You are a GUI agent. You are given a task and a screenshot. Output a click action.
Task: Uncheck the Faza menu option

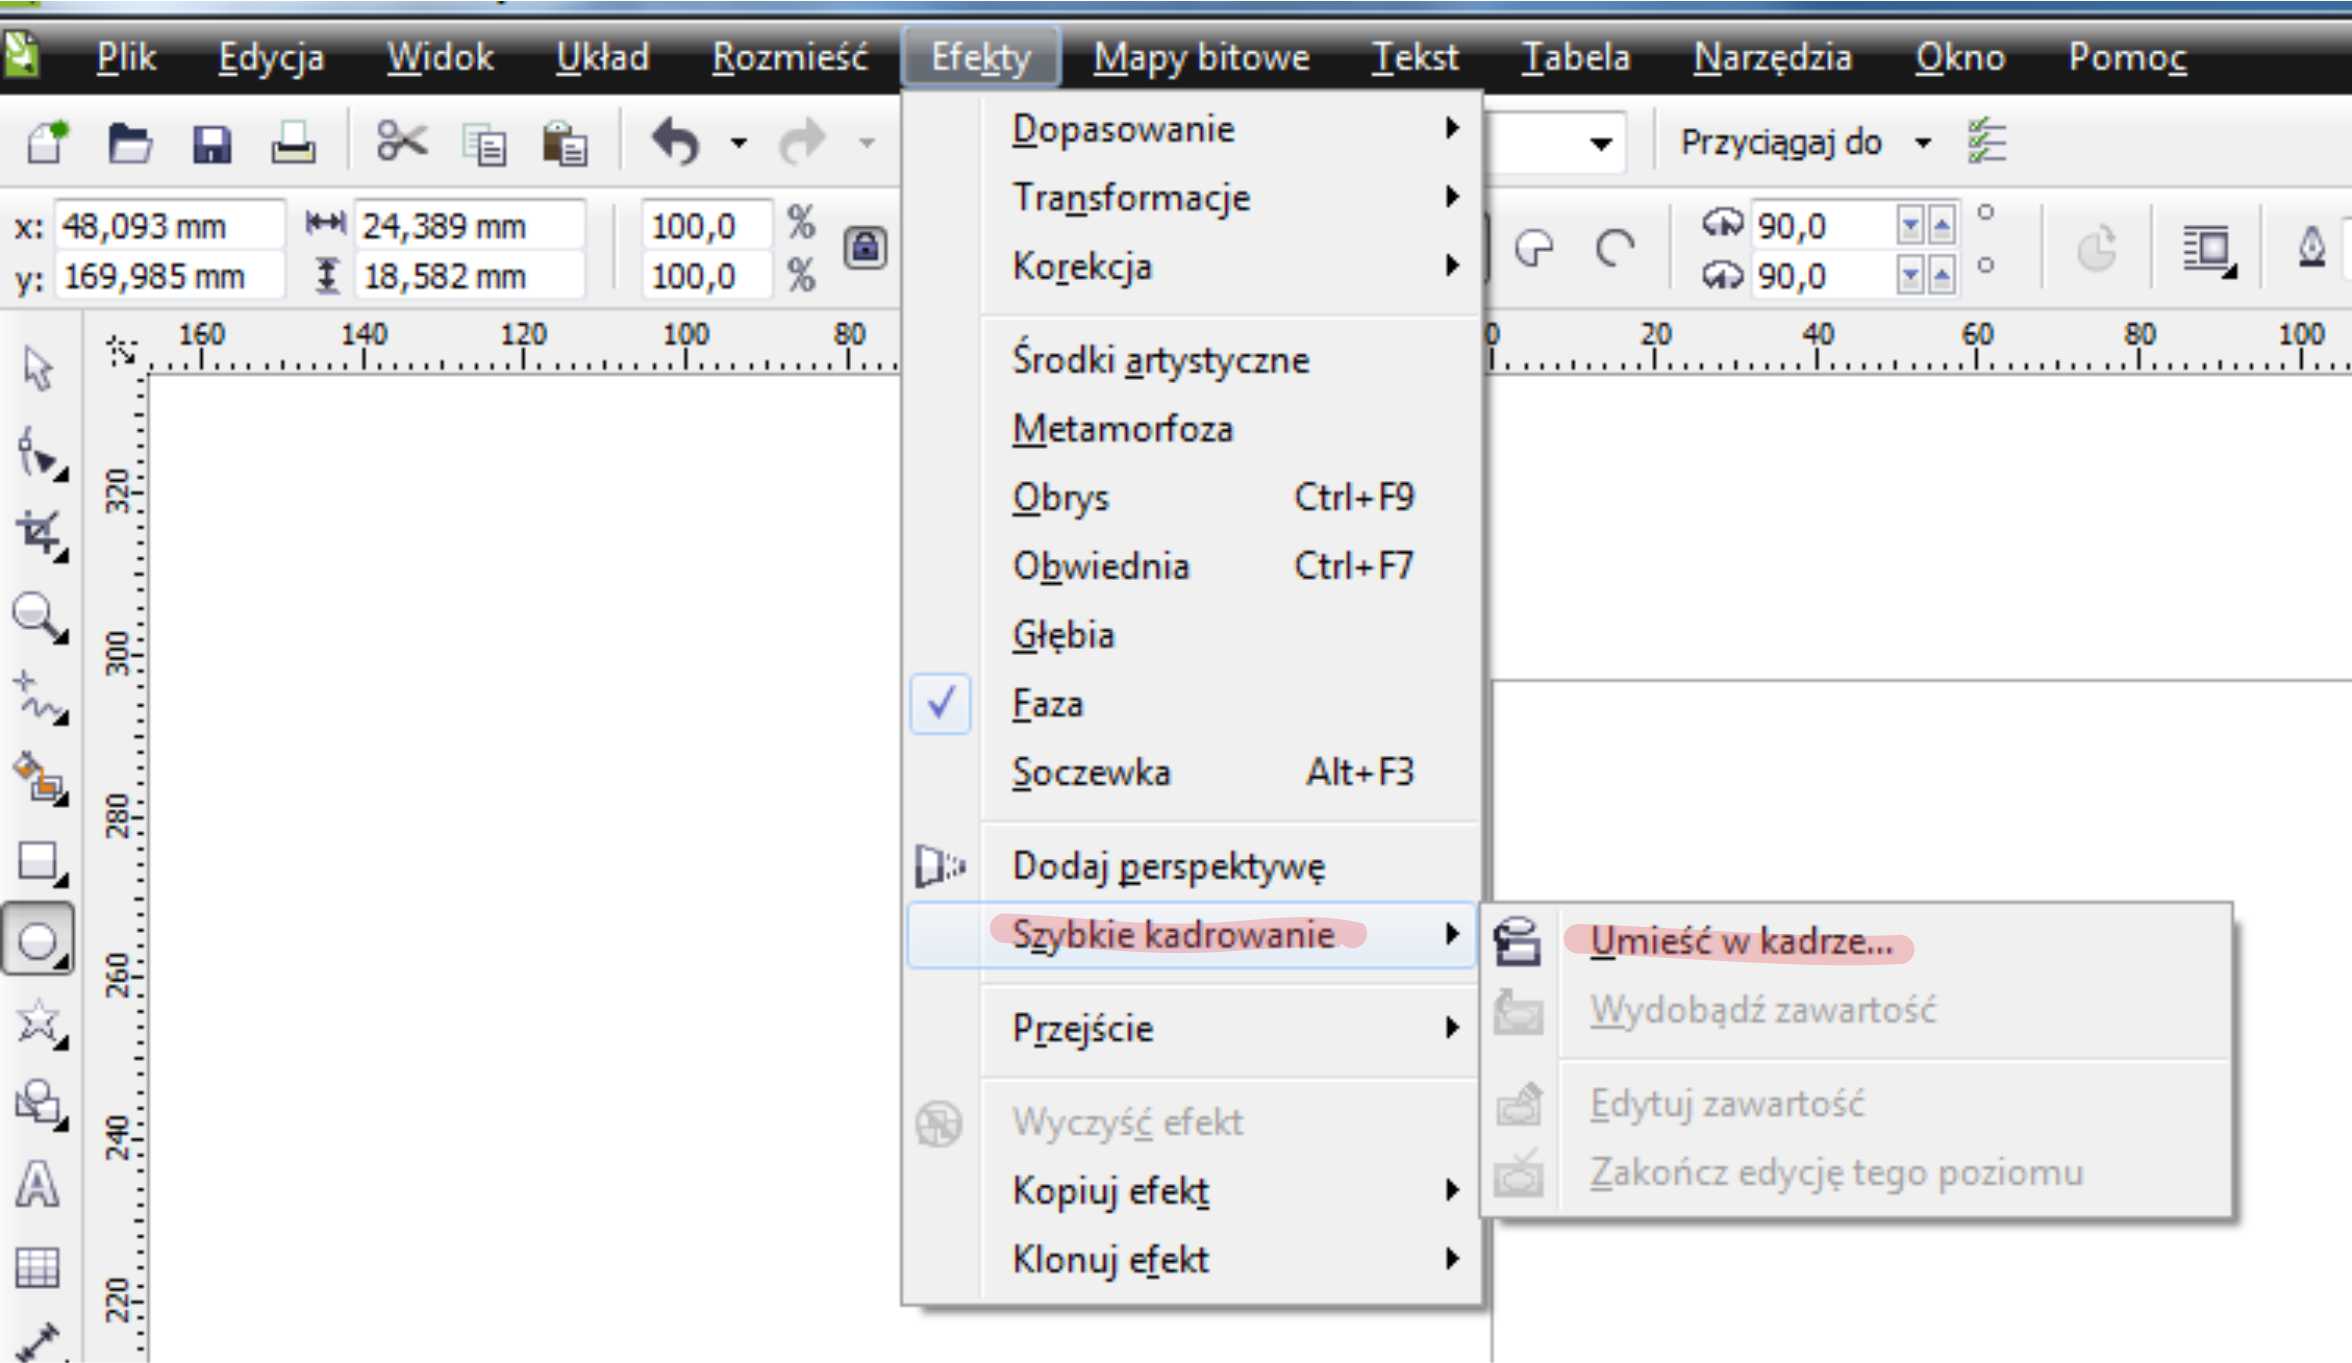pyautogui.click(x=1047, y=704)
